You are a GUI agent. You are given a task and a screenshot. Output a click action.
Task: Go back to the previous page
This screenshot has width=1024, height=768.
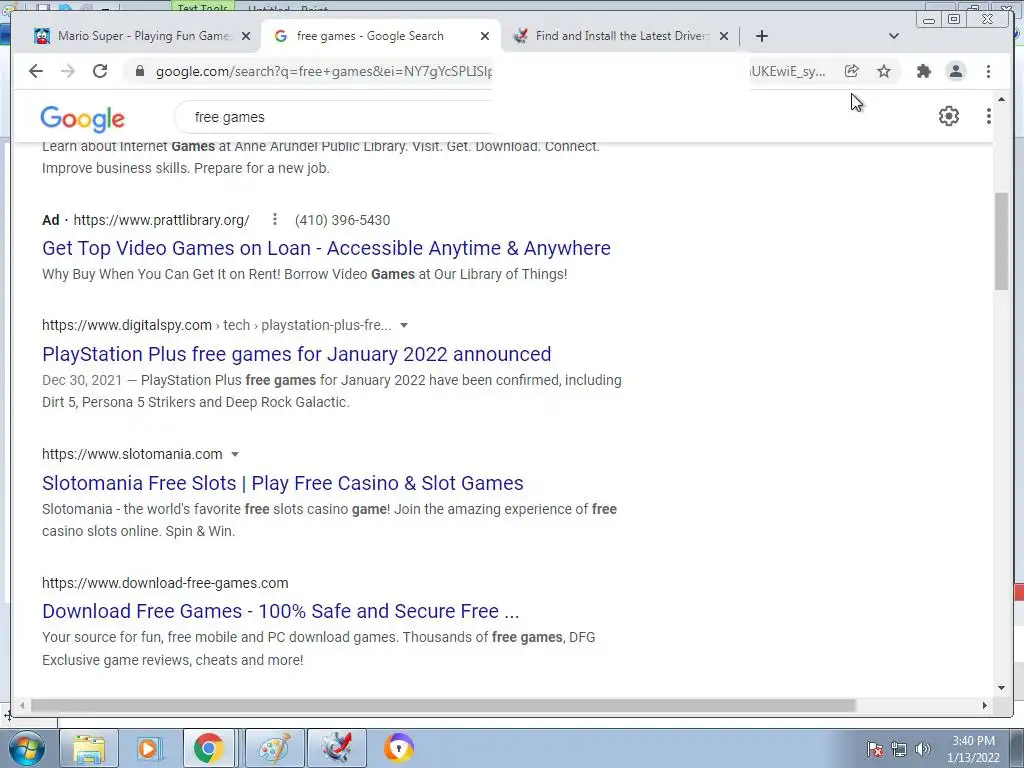point(36,71)
